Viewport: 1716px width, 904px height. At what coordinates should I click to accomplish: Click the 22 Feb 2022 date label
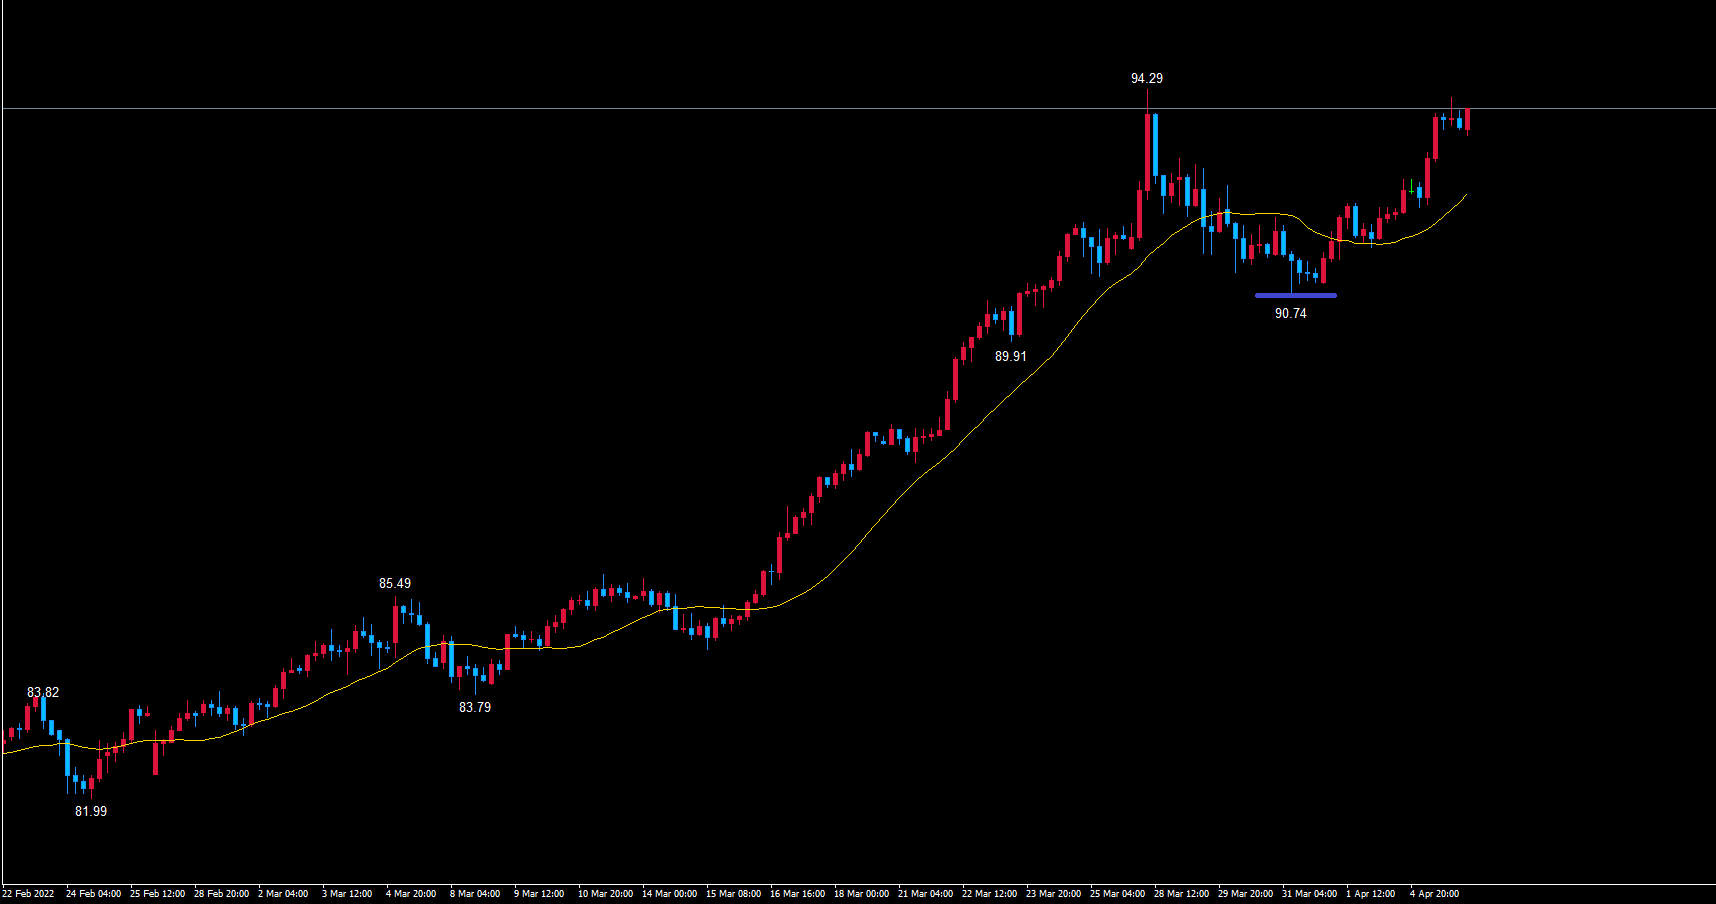click(x=29, y=894)
